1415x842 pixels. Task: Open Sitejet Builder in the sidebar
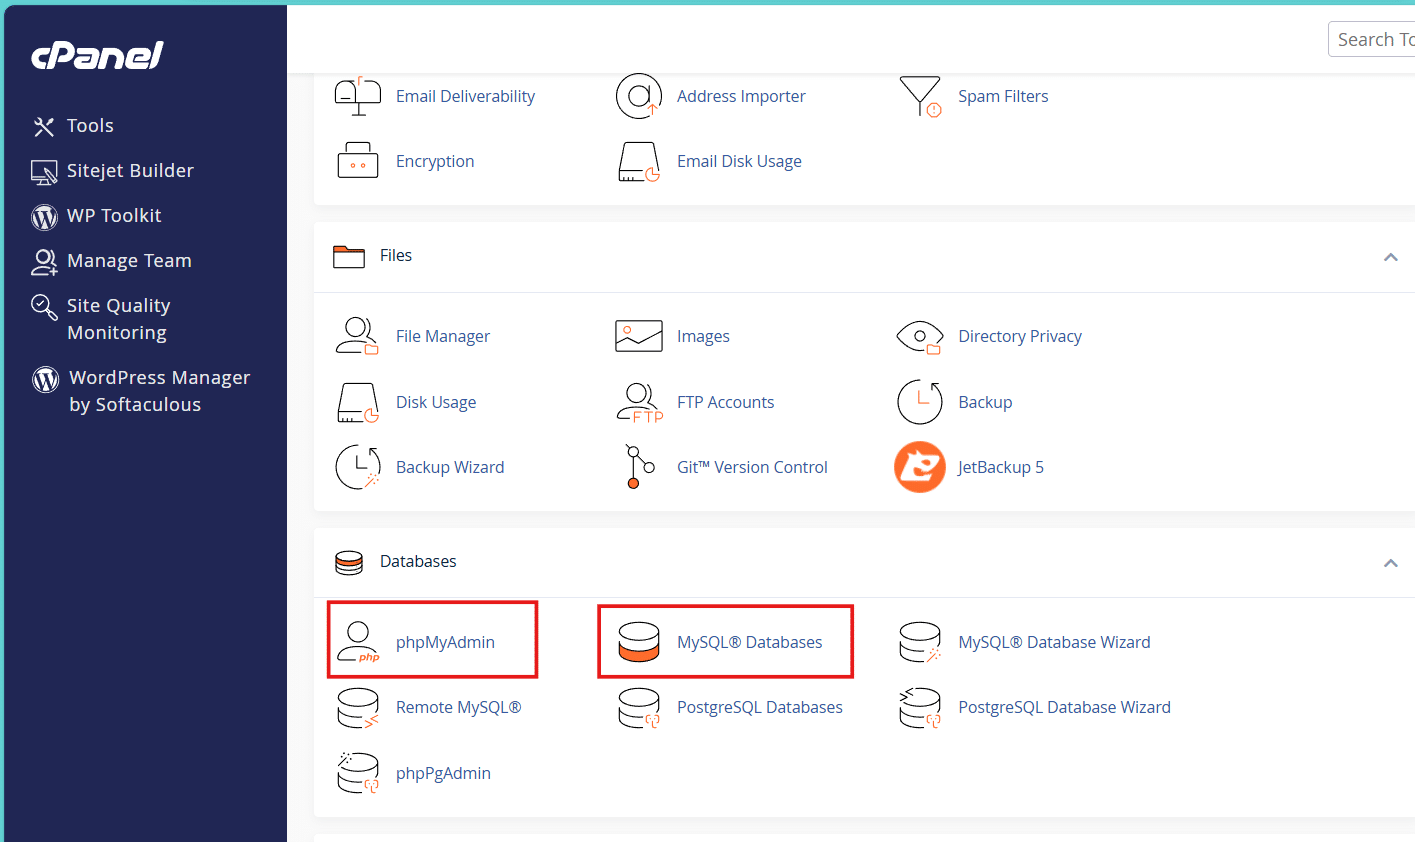point(130,171)
